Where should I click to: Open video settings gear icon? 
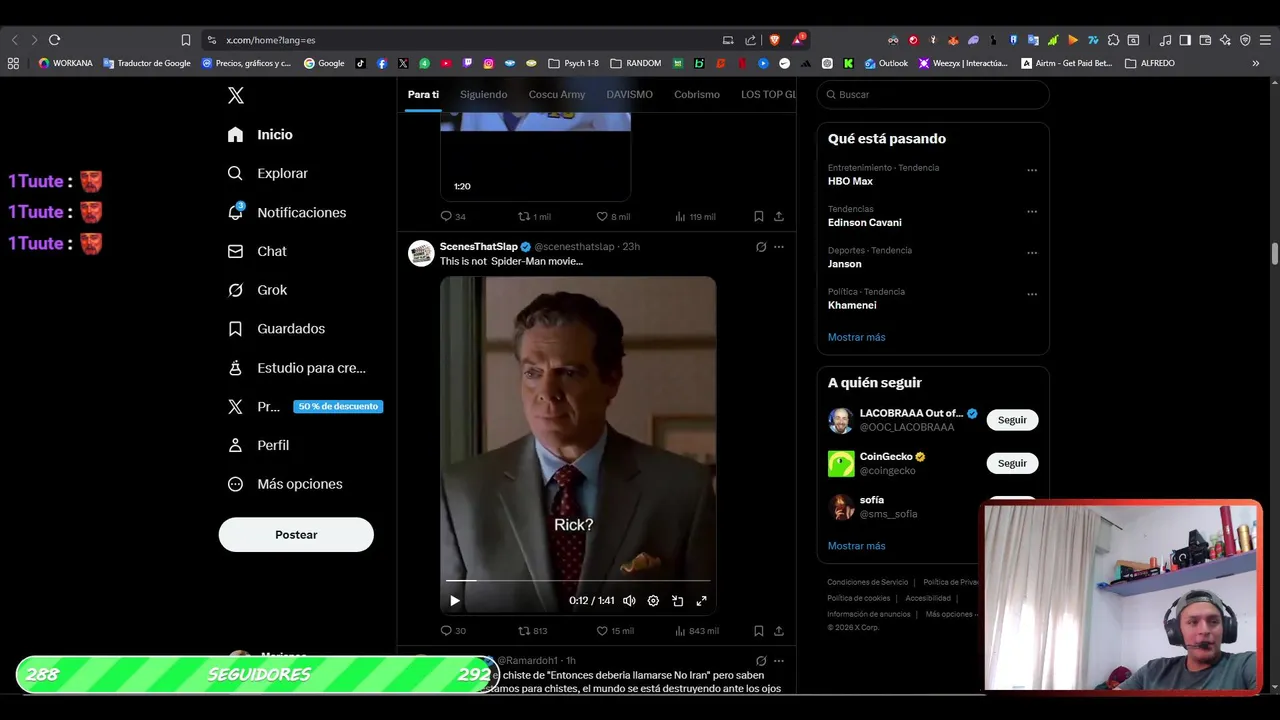tap(653, 601)
